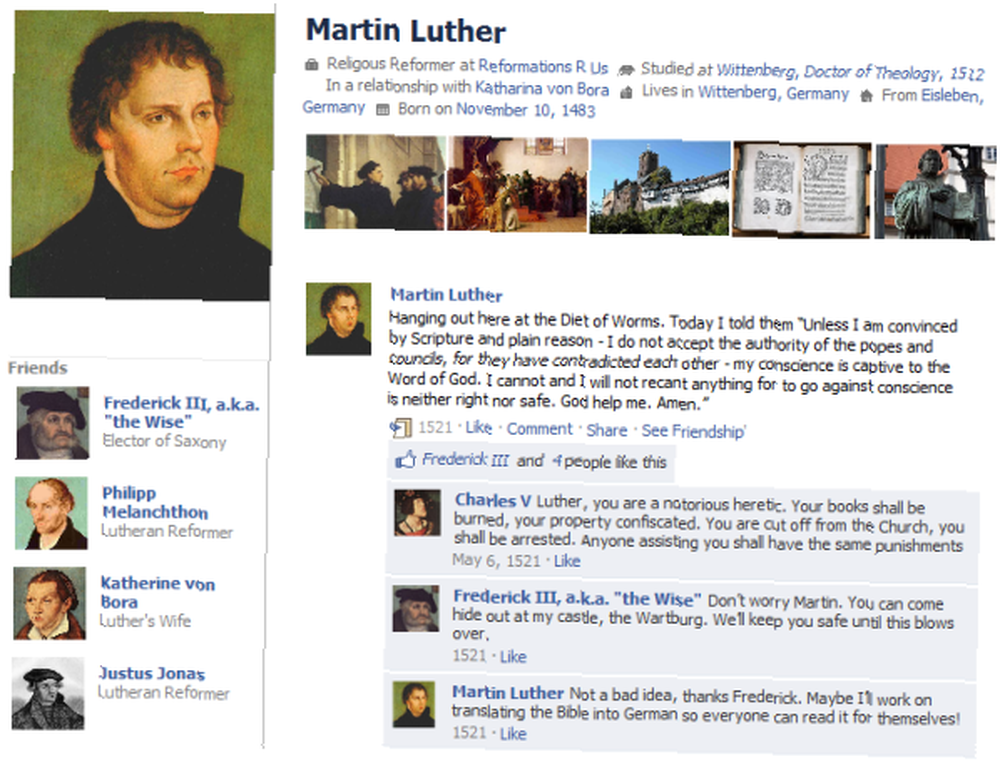Open the Wartburg castle photo thumbnail
Image resolution: width=1000 pixels, height=764 pixels.
659,187
